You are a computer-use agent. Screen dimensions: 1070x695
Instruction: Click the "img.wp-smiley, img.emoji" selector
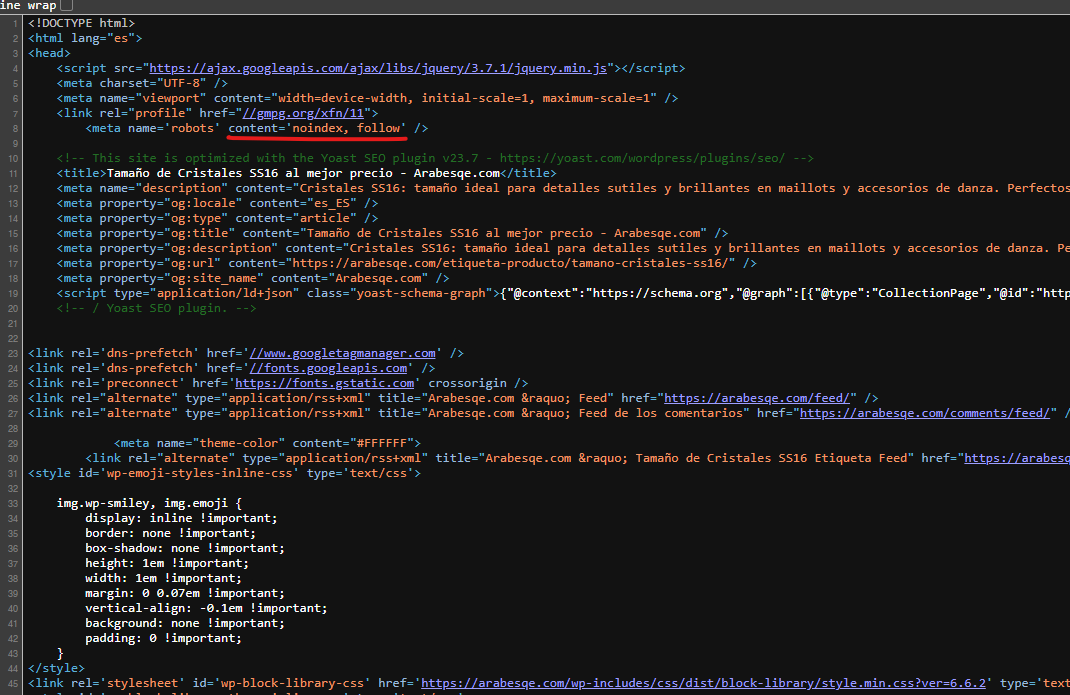(143, 504)
